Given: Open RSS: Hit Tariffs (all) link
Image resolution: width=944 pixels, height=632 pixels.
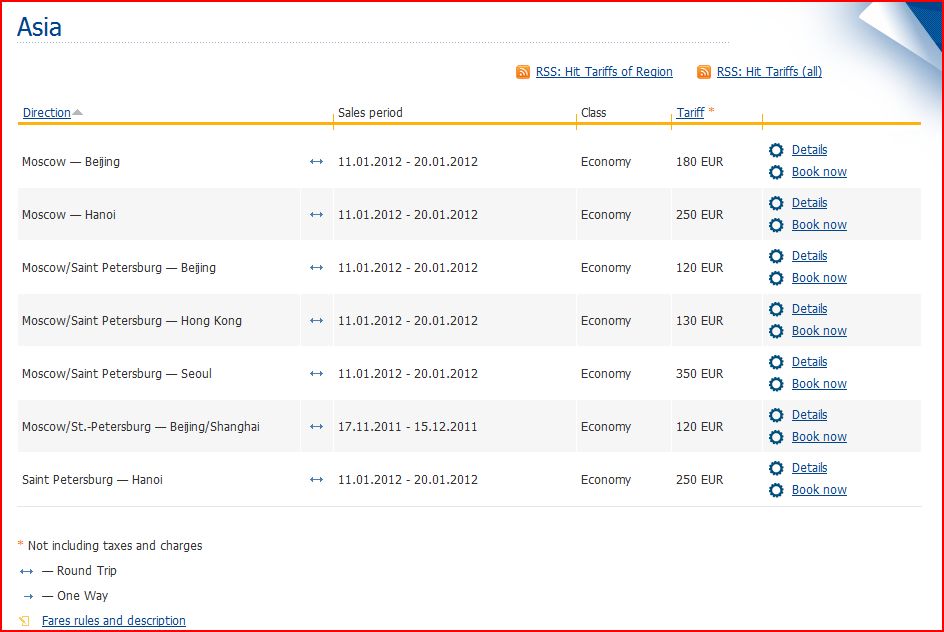Looking at the screenshot, I should click(769, 72).
